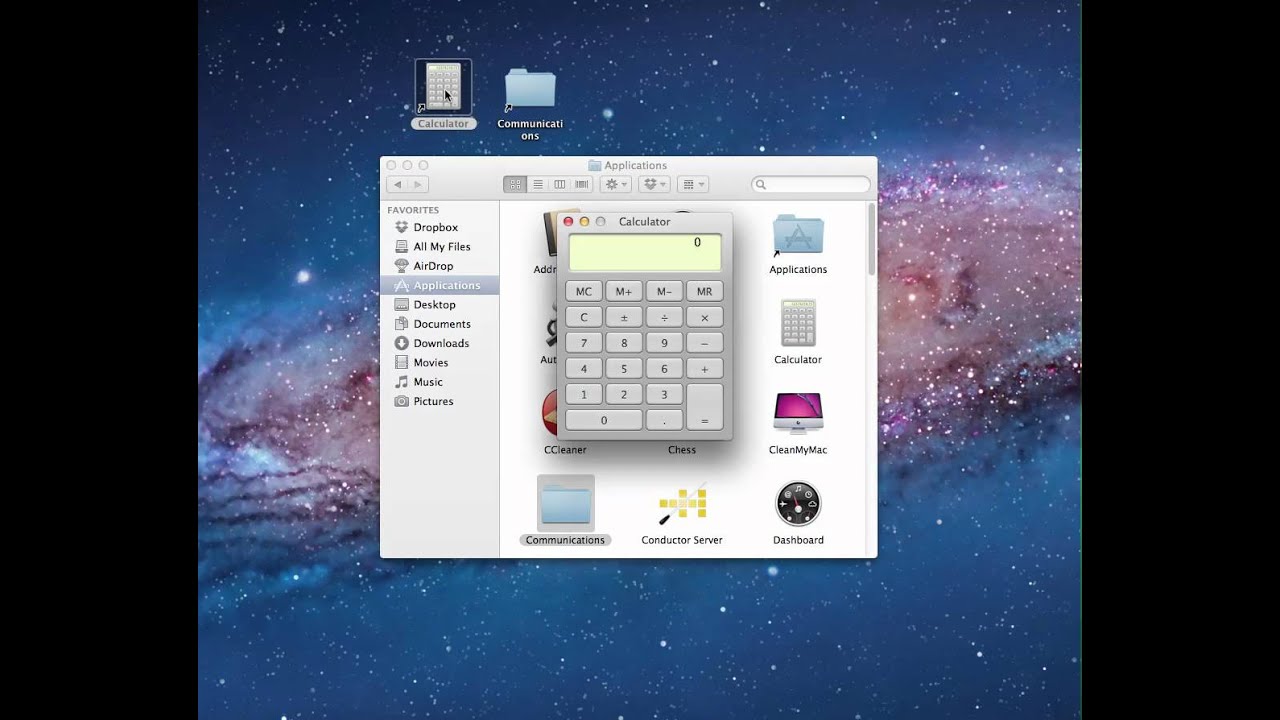Select the Calculator app icon in Finder

[x=797, y=324]
